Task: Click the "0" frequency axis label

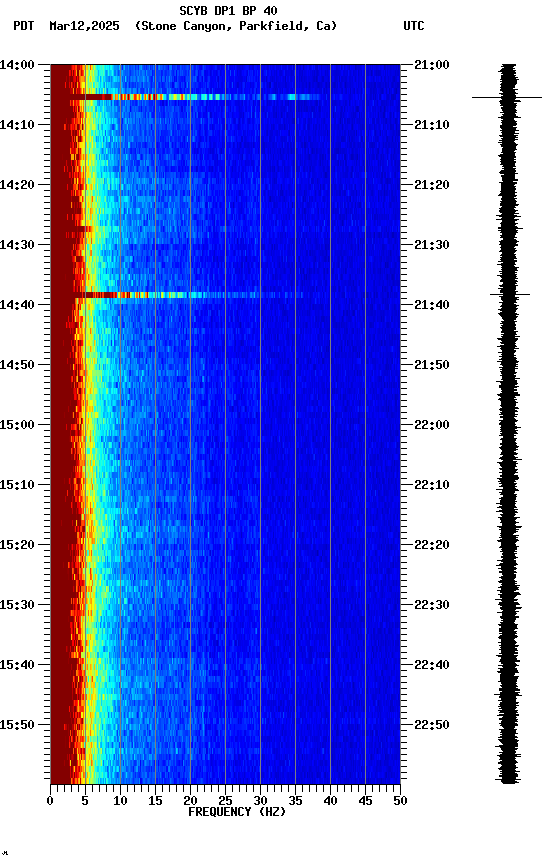Action: click(50, 801)
